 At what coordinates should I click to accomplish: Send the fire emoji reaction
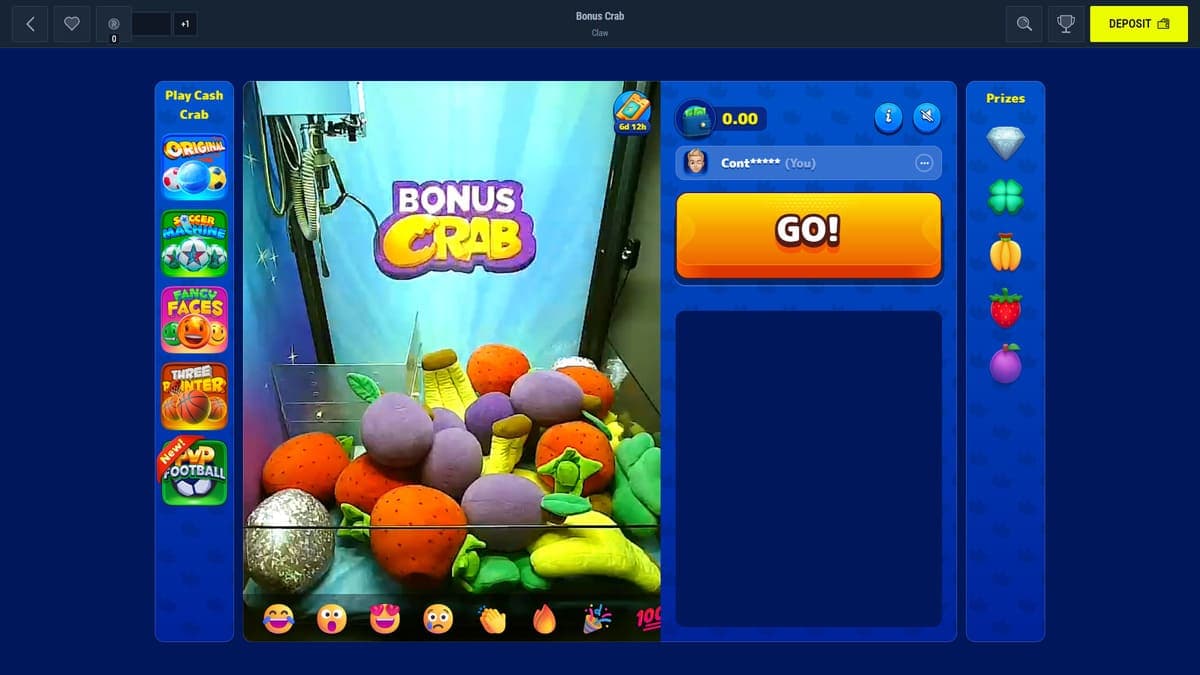click(544, 619)
